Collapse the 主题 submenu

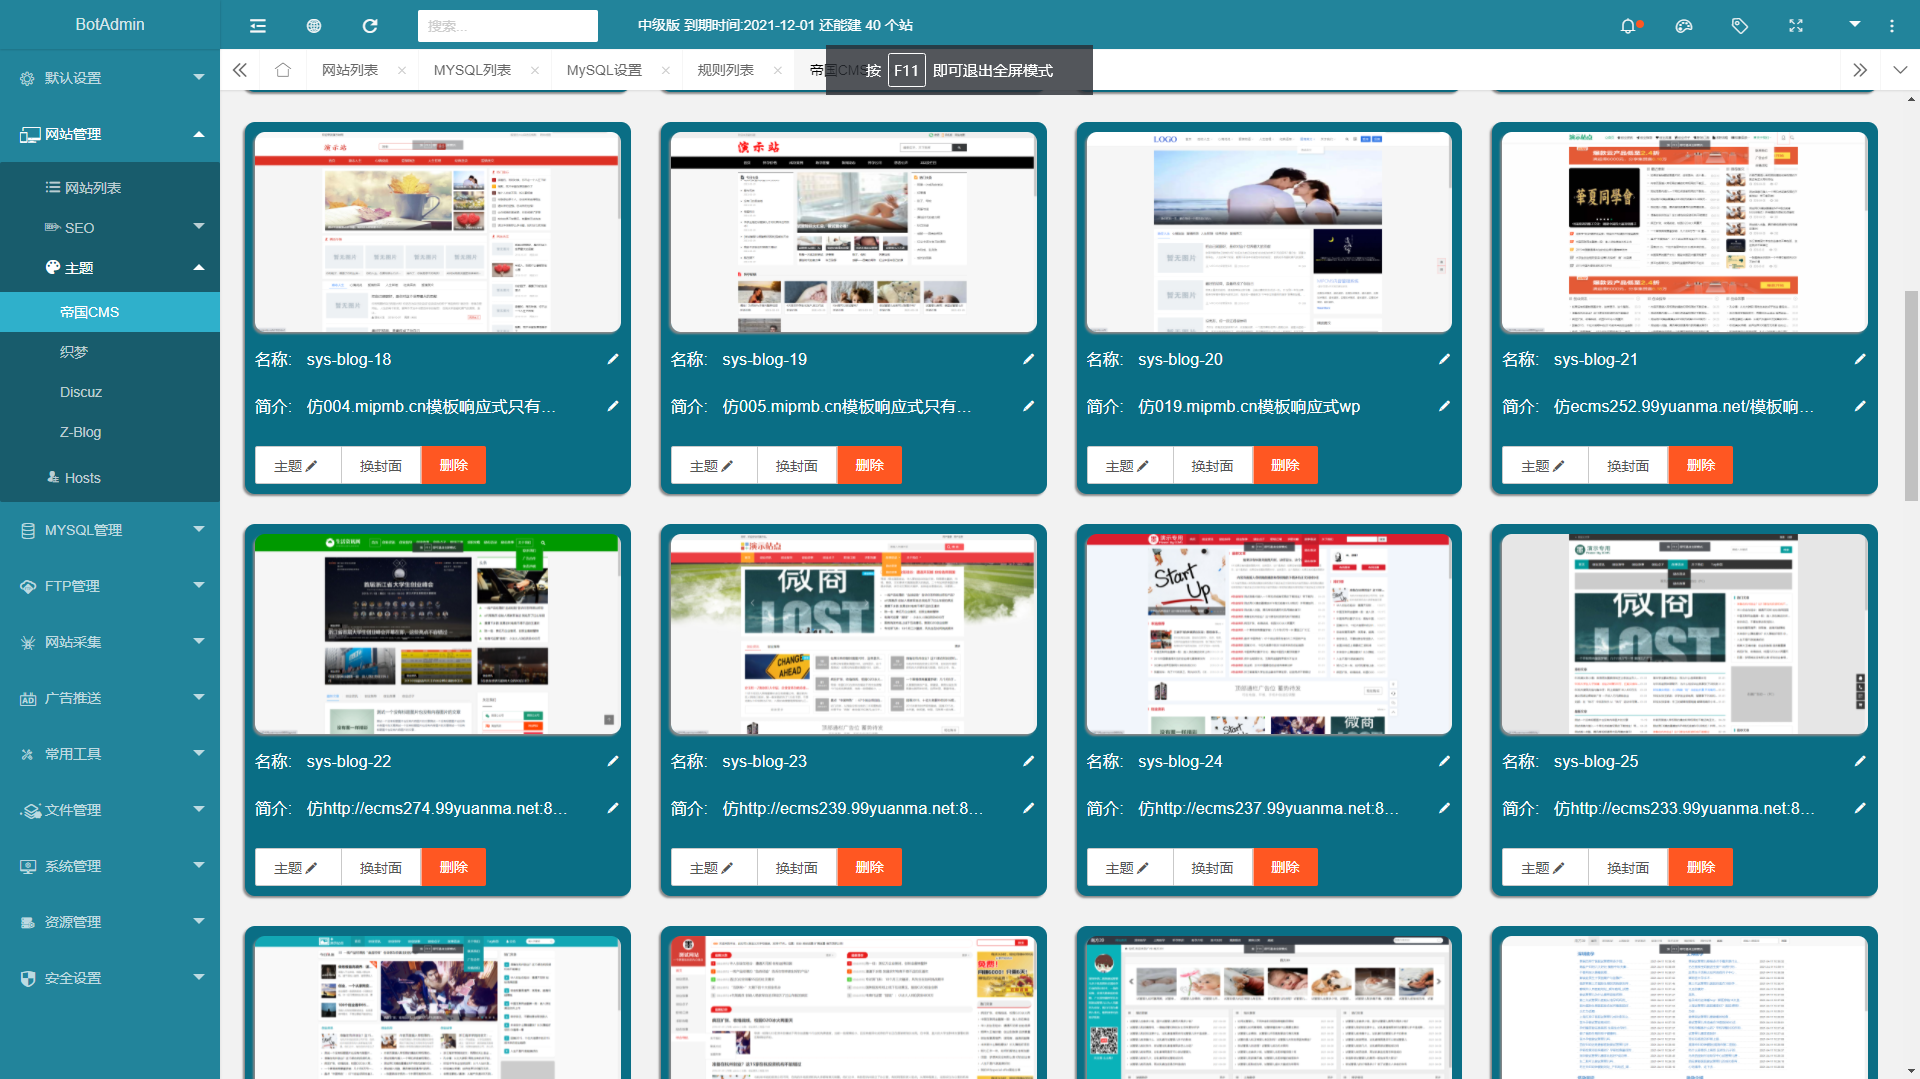point(110,268)
